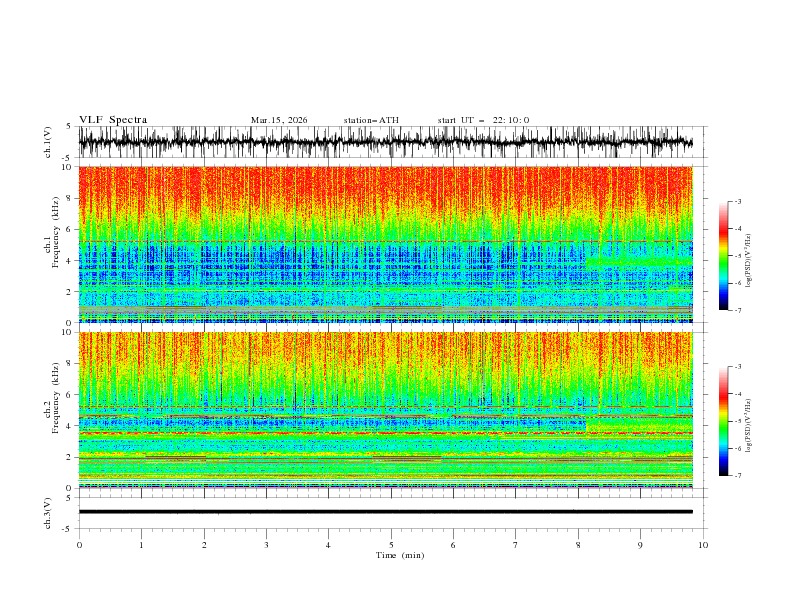The width and height of the screenshot is (792, 612).
Task: Click the 0 tick on the time axis
Action: (x=79, y=545)
